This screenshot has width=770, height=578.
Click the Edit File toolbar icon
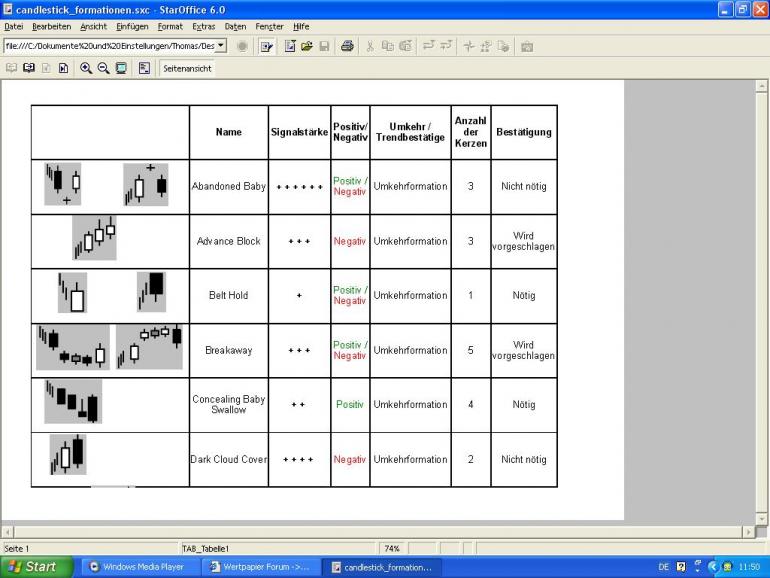(266, 47)
